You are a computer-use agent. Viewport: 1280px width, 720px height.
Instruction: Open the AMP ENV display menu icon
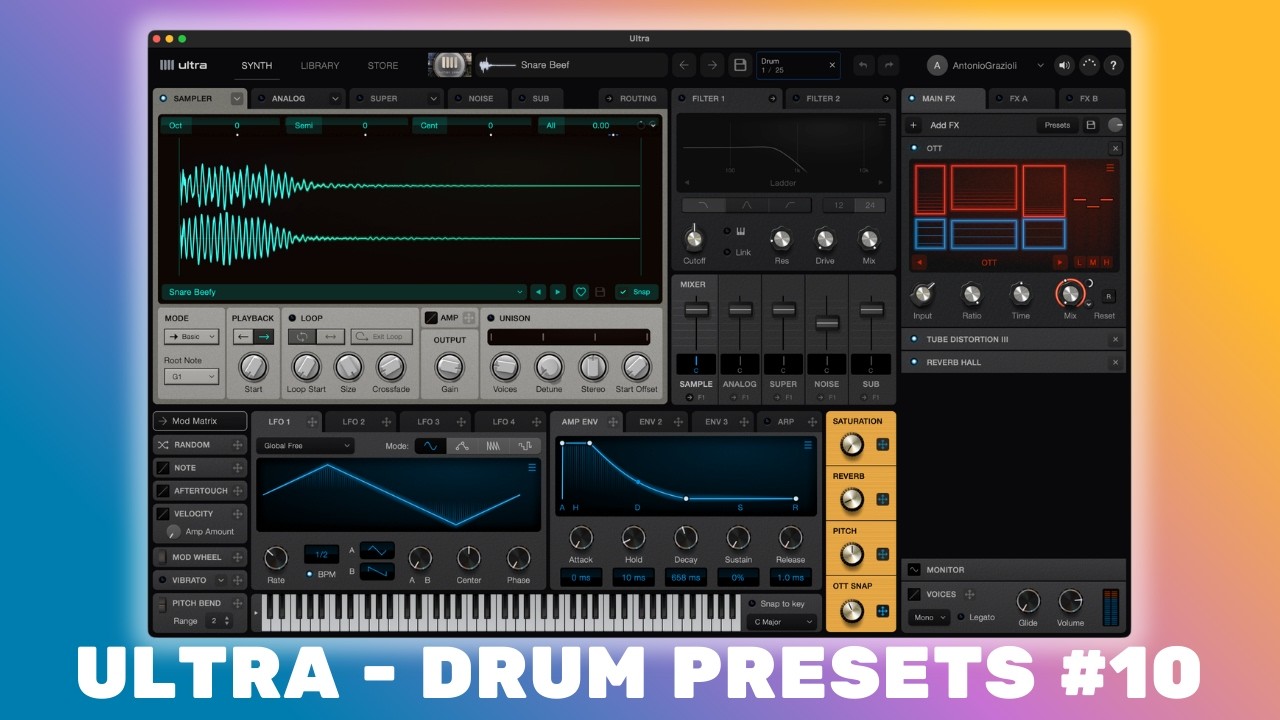coord(807,445)
